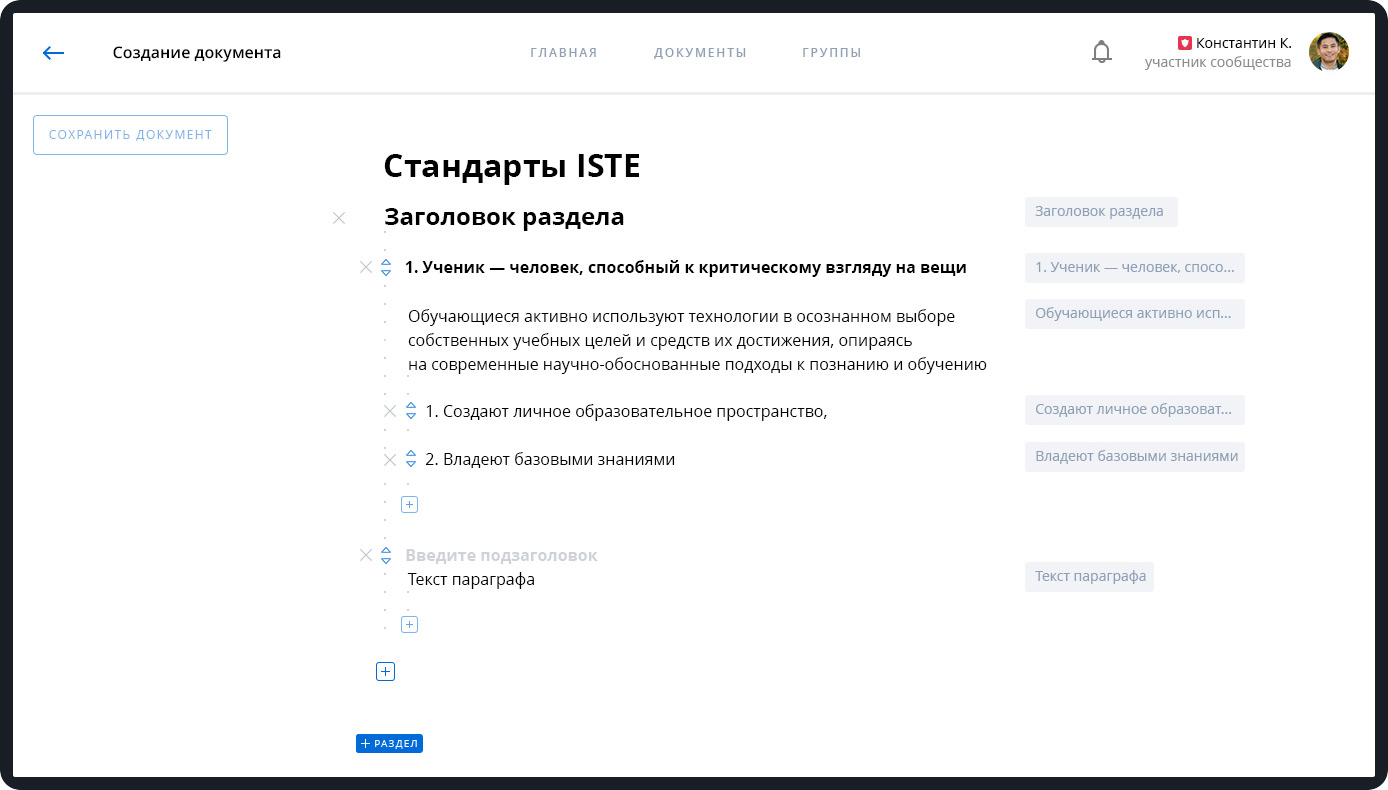Delete the 'Введите подзаголовок' subsection
Viewport: 1388px width, 790px height.
(366, 555)
